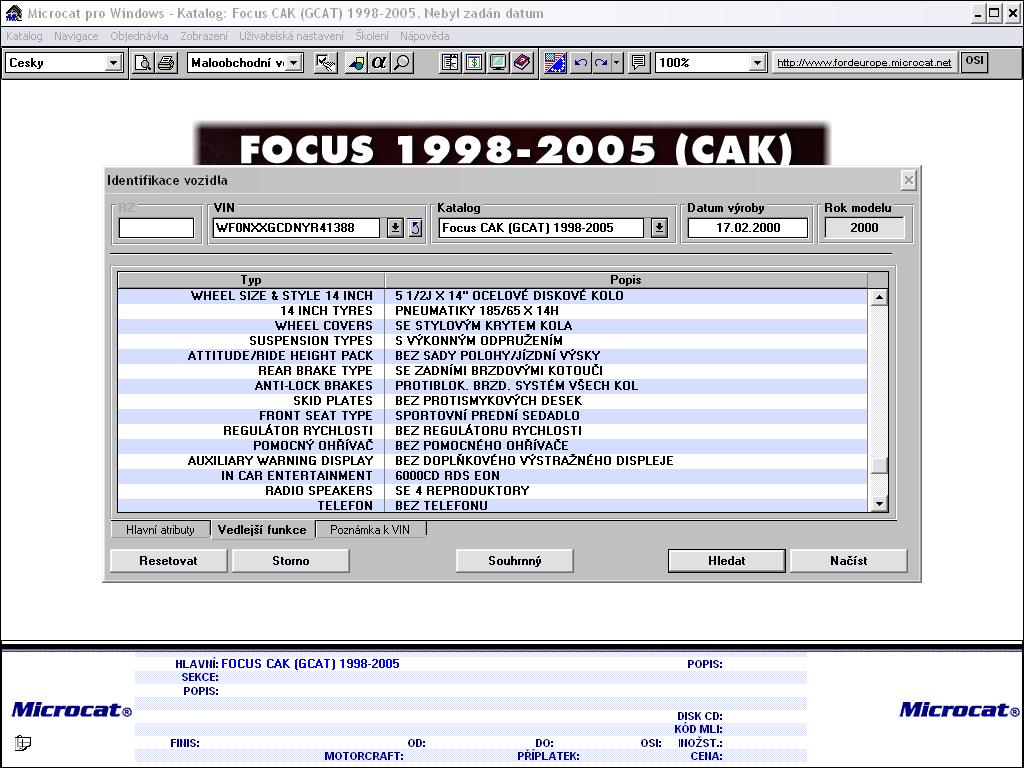
Task: Click the redo arrow icon
Action: (601, 63)
